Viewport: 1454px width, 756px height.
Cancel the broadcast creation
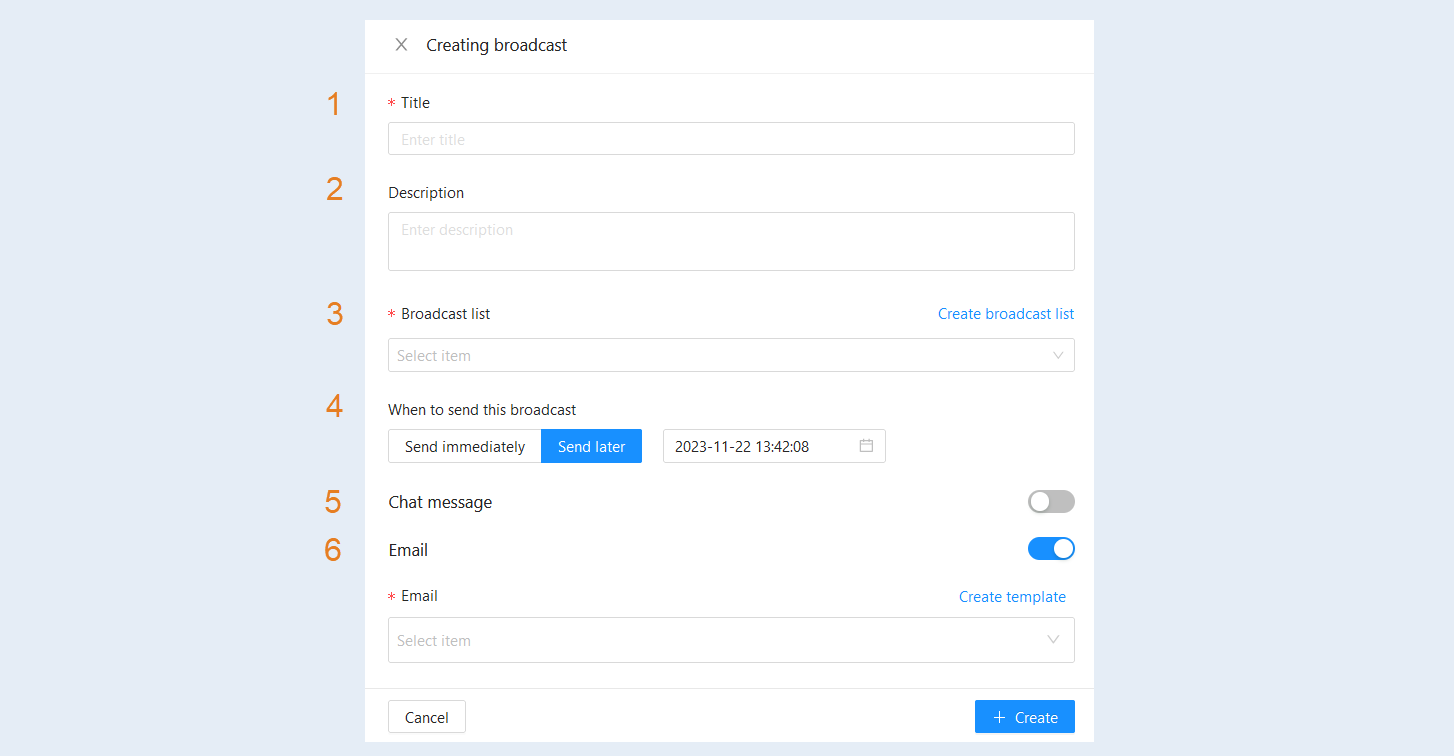click(x=427, y=717)
